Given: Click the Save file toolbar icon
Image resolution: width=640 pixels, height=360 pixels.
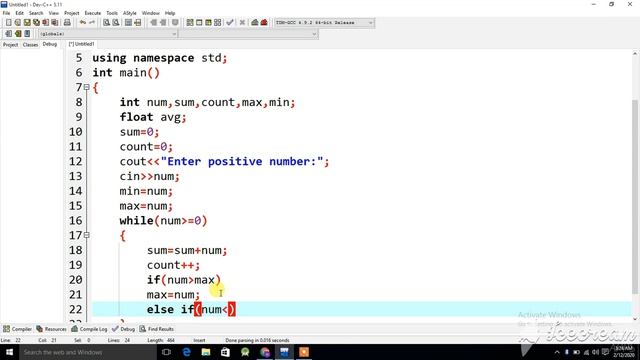Looking at the screenshot, I should [27, 22].
